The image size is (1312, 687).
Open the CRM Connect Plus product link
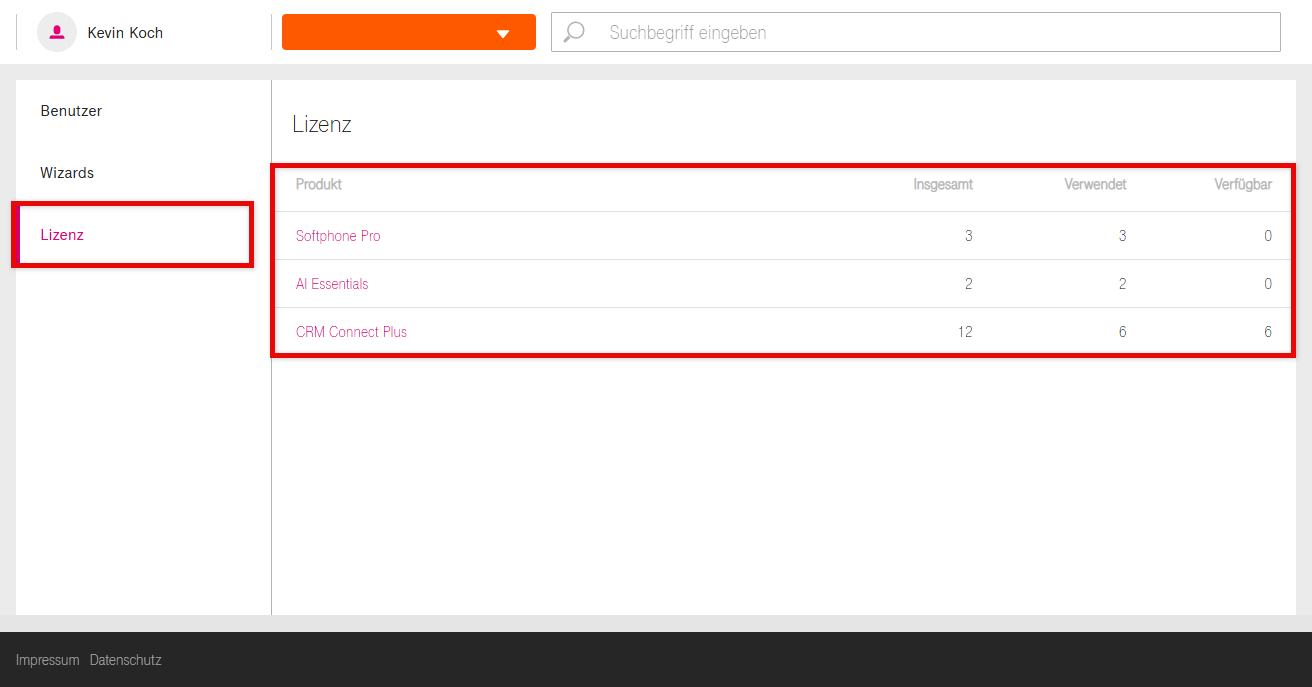[x=351, y=332]
